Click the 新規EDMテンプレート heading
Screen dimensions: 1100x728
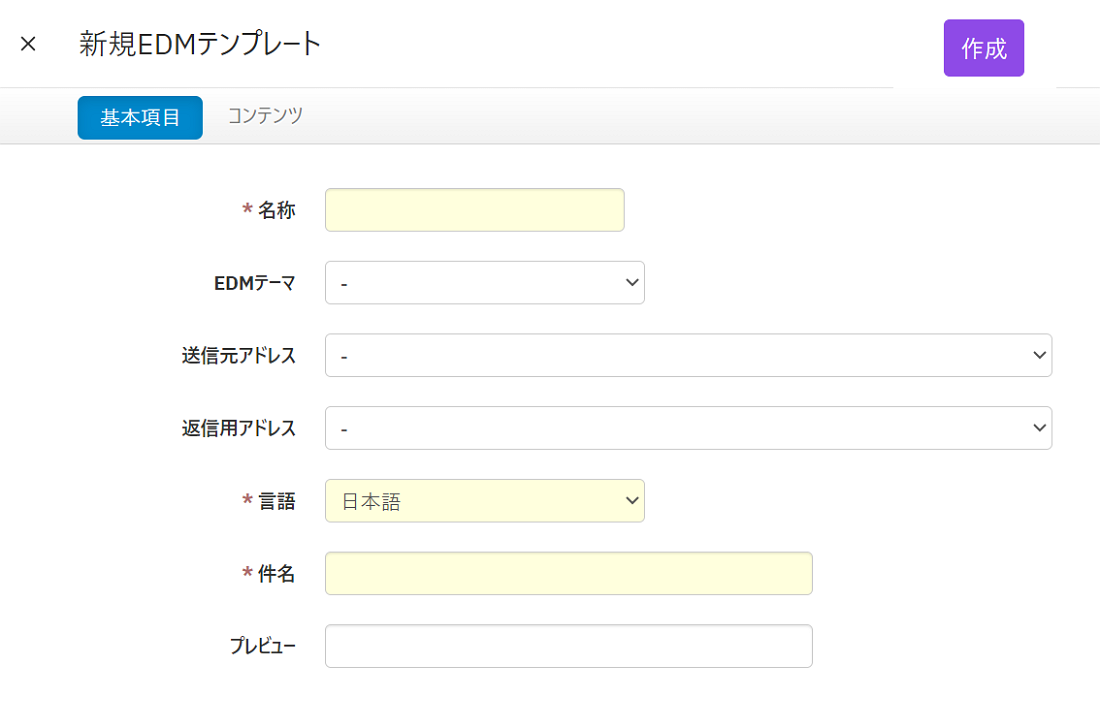click(x=200, y=44)
